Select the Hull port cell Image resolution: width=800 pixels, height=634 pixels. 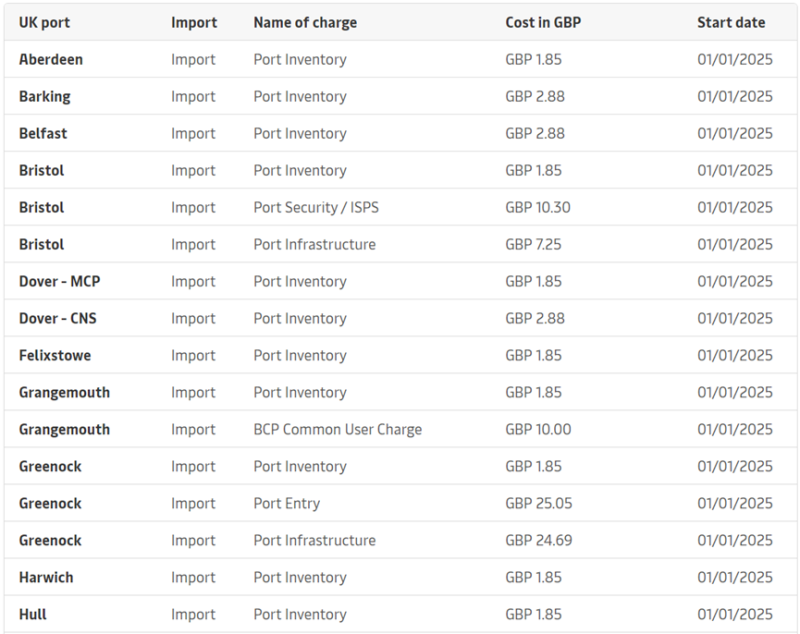pos(33,614)
